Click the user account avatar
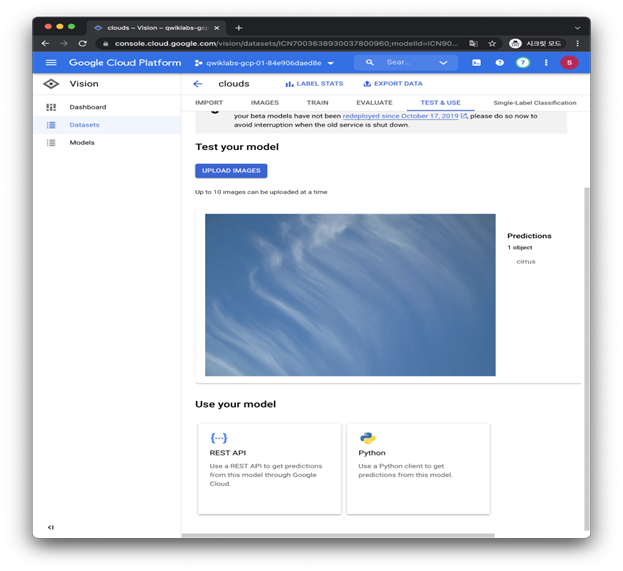The width and height of the screenshot is (623, 571). pos(569,63)
